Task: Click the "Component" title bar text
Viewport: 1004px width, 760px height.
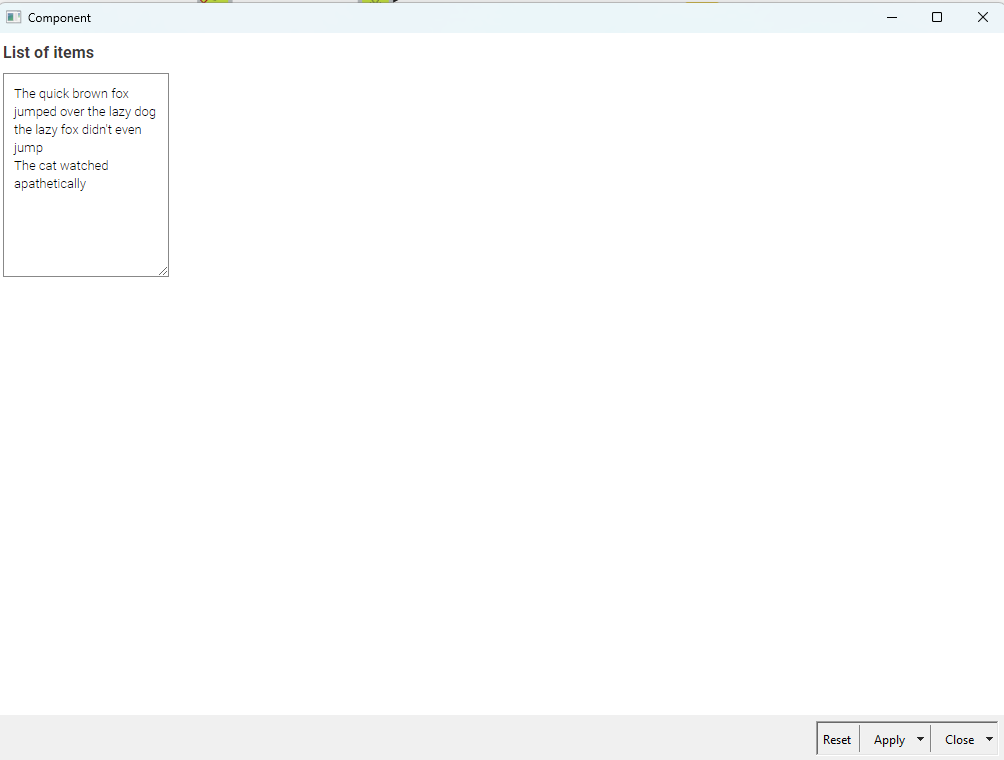Action: [59, 18]
